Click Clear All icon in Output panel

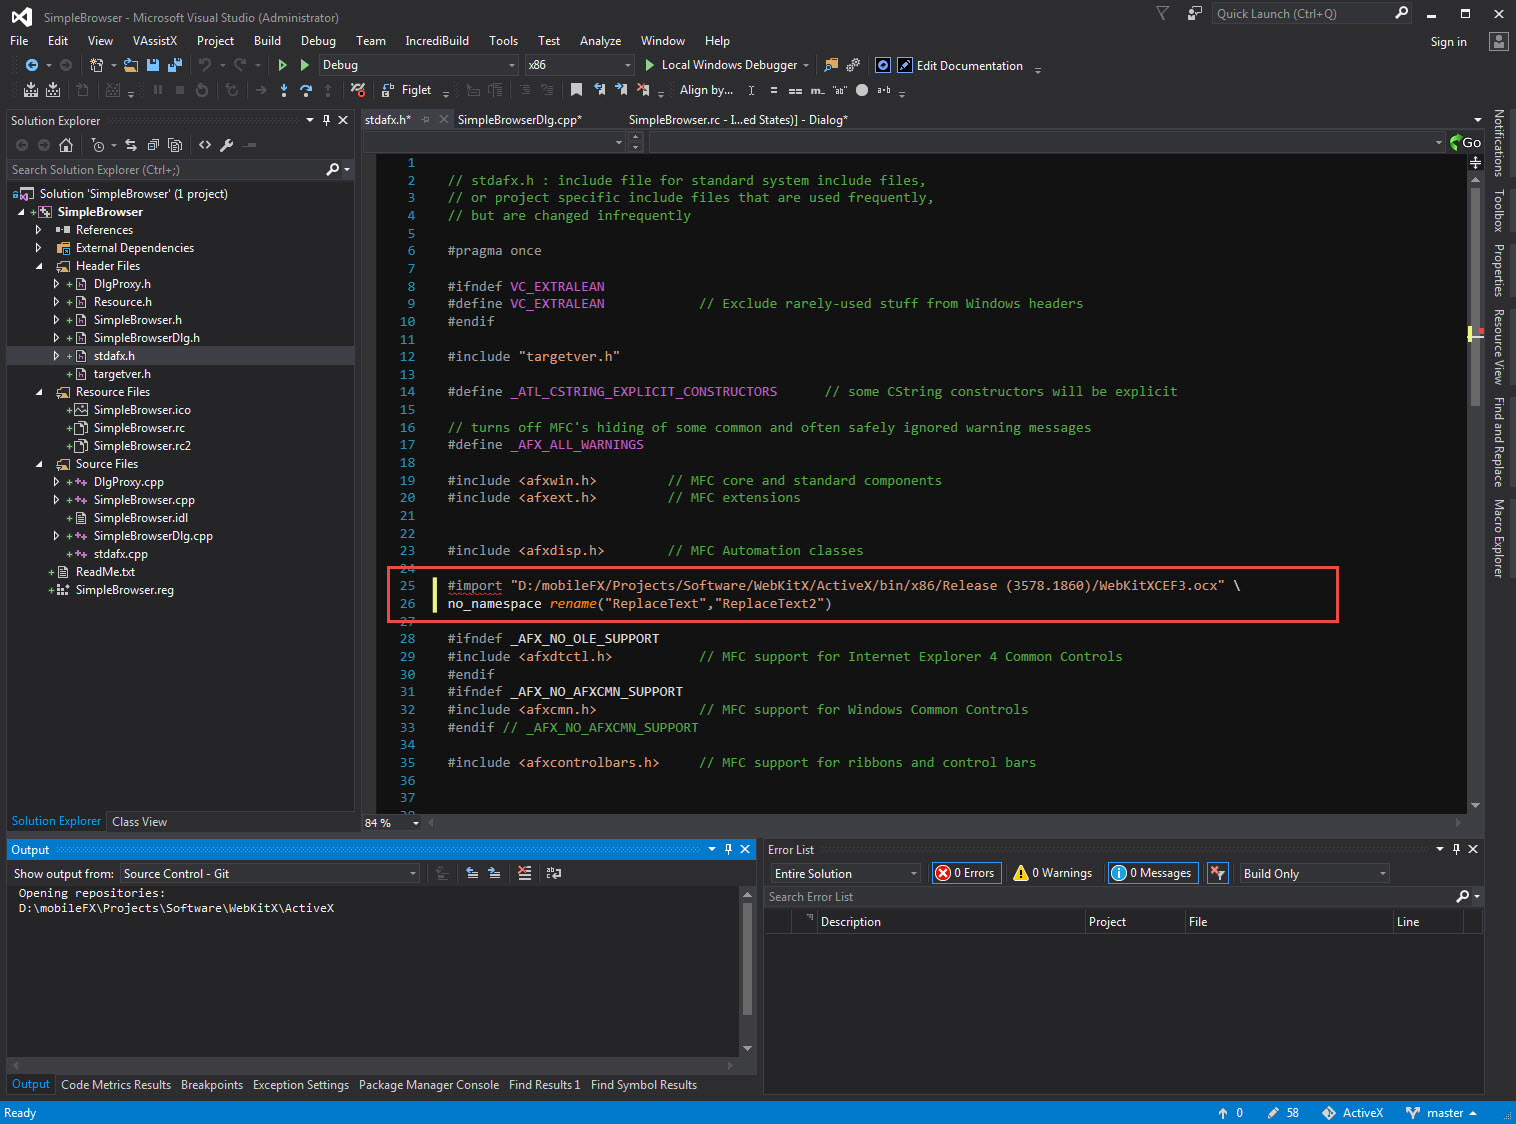525,873
